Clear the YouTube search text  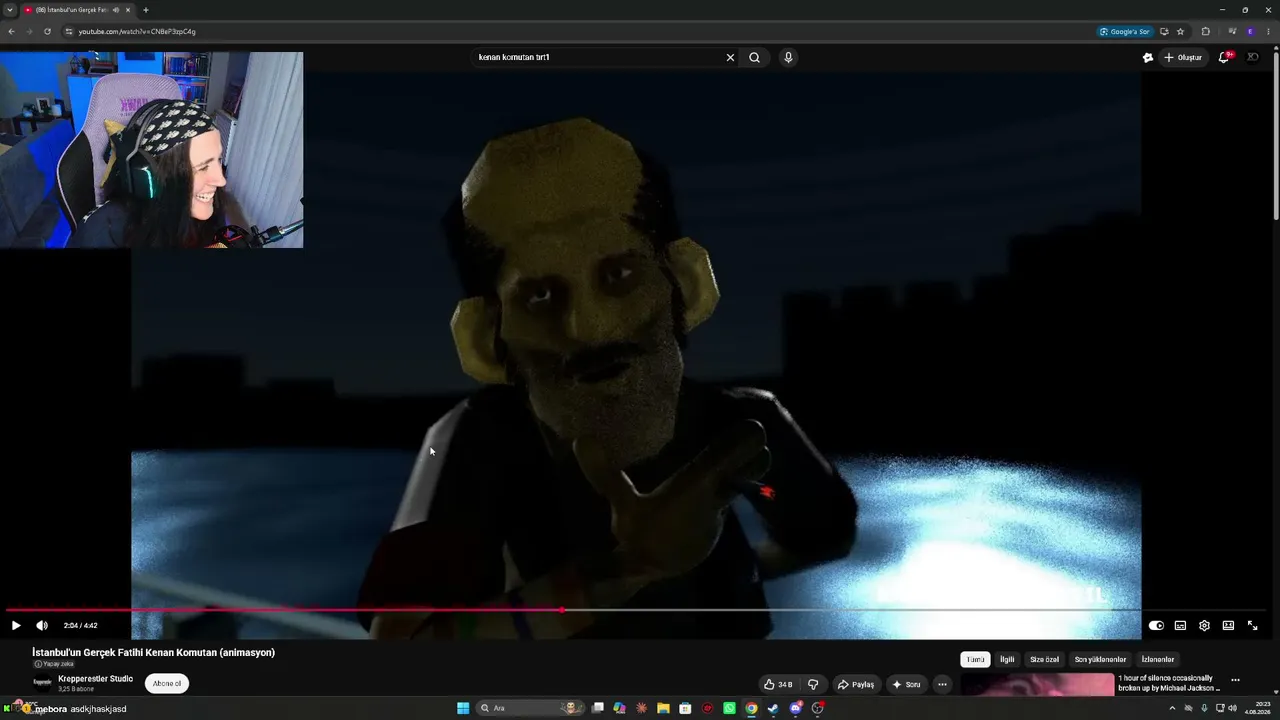(730, 58)
